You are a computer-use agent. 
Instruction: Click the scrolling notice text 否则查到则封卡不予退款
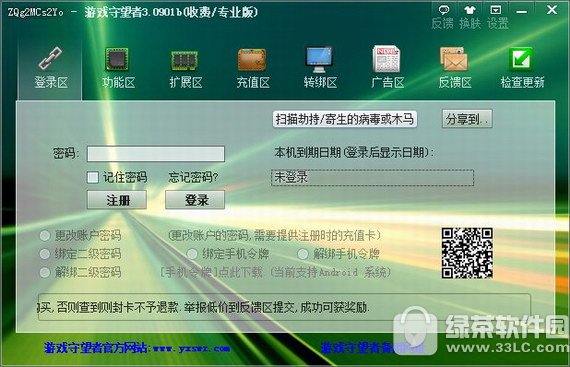[117, 308]
